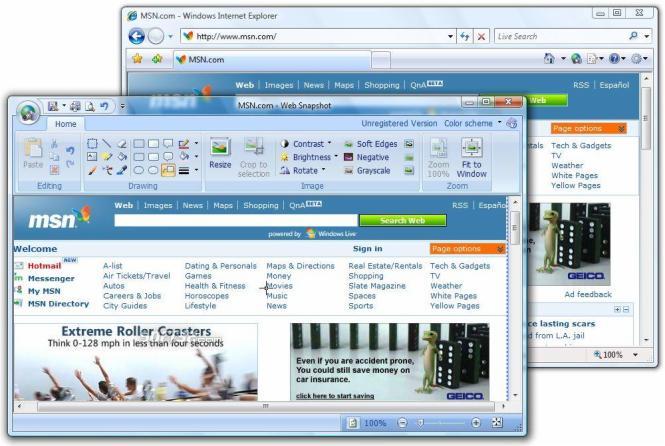Open the customize quick access toolbar dropdown
The height and width of the screenshot is (446, 665).
click(122, 106)
